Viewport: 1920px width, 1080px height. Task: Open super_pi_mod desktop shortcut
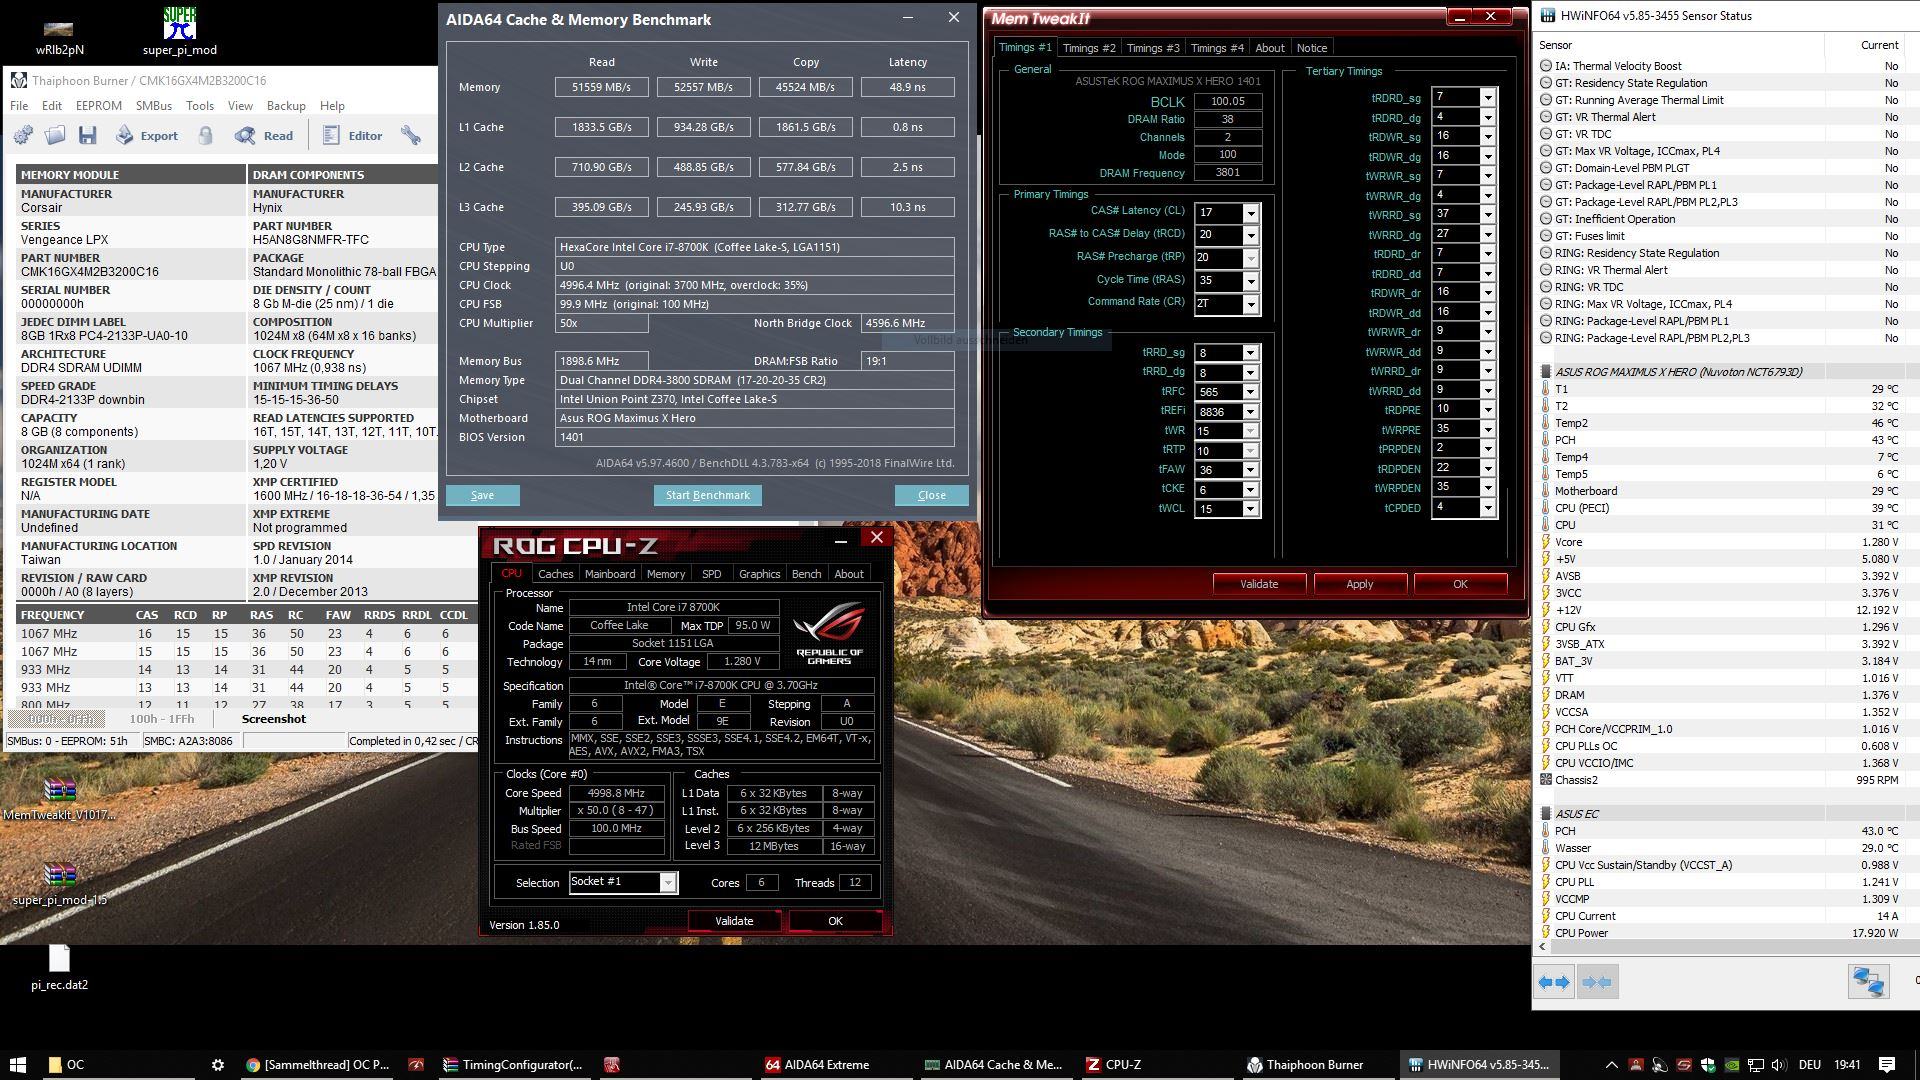pyautogui.click(x=180, y=31)
